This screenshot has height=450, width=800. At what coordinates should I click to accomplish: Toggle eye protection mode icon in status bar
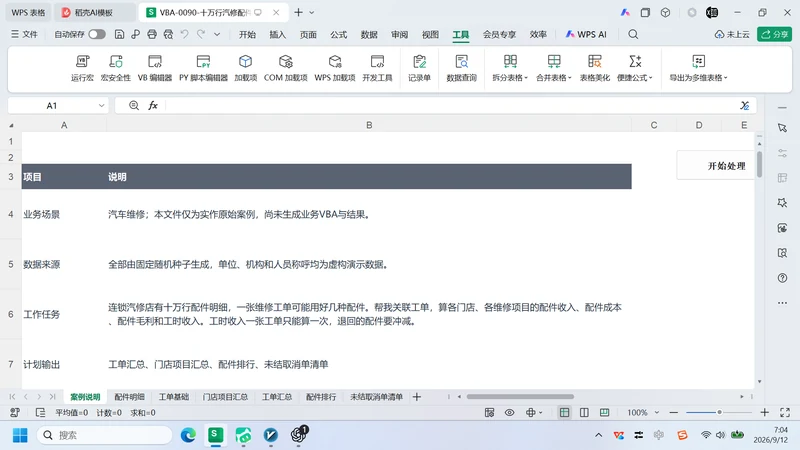click(510, 413)
